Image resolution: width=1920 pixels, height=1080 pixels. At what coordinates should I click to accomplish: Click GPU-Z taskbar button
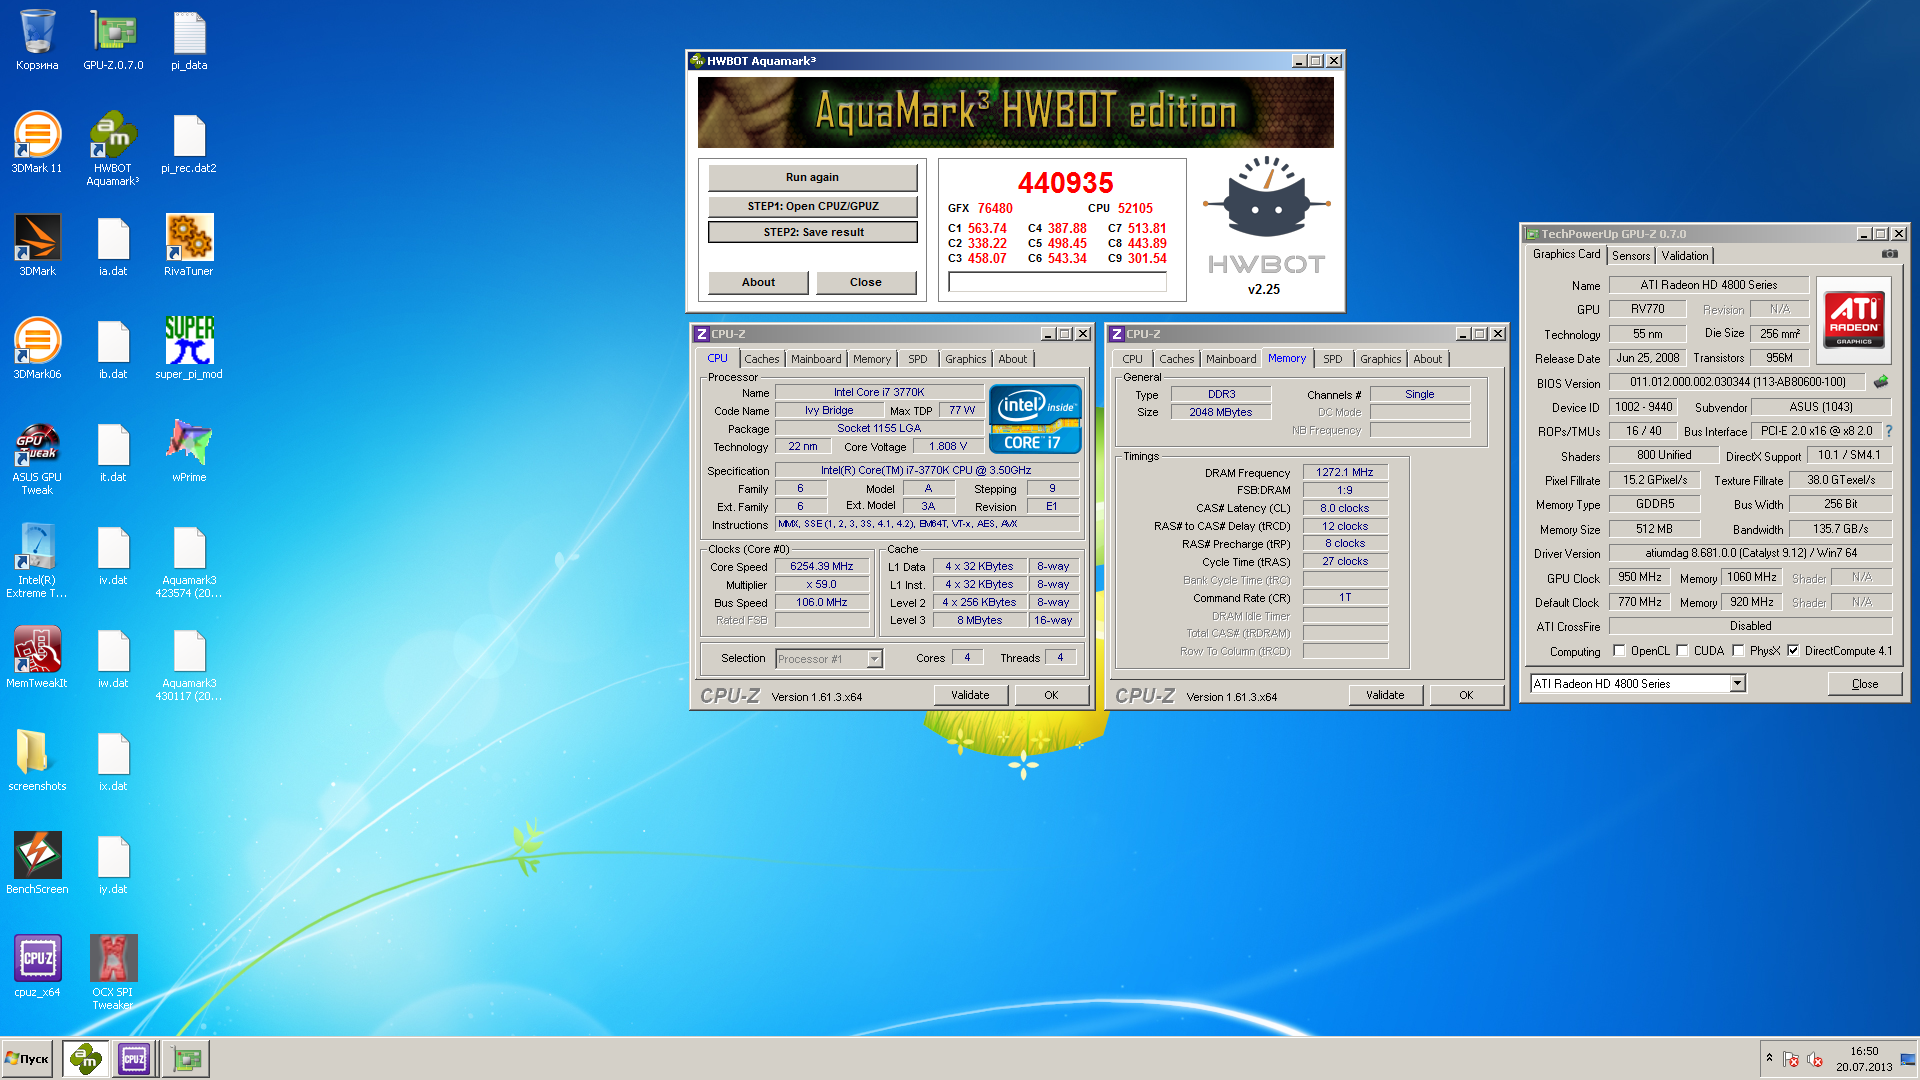[186, 1059]
